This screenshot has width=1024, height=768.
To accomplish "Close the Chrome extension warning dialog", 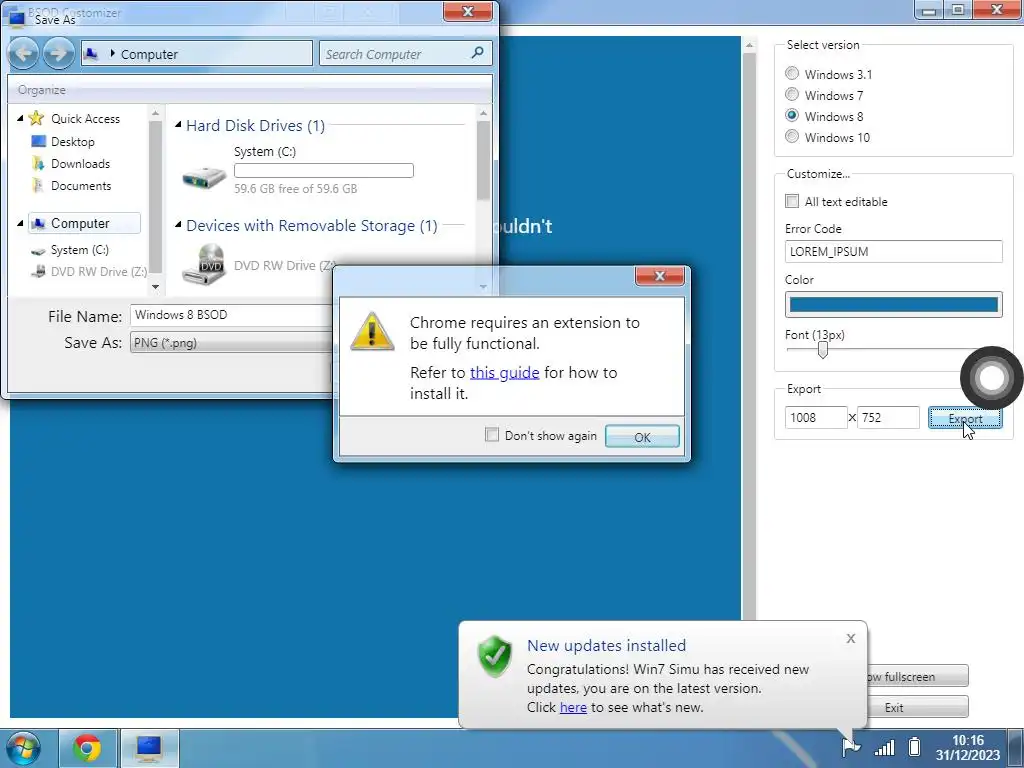I will click(660, 276).
